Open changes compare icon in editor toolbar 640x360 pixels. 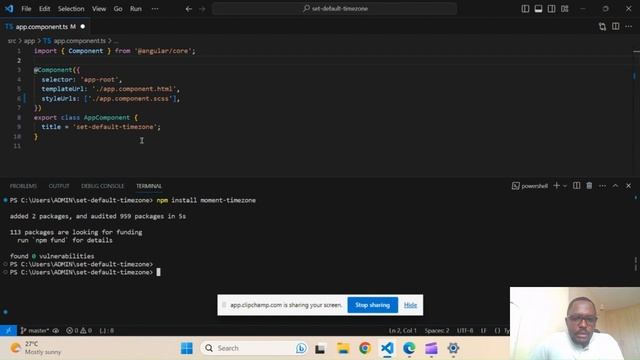coord(602,27)
